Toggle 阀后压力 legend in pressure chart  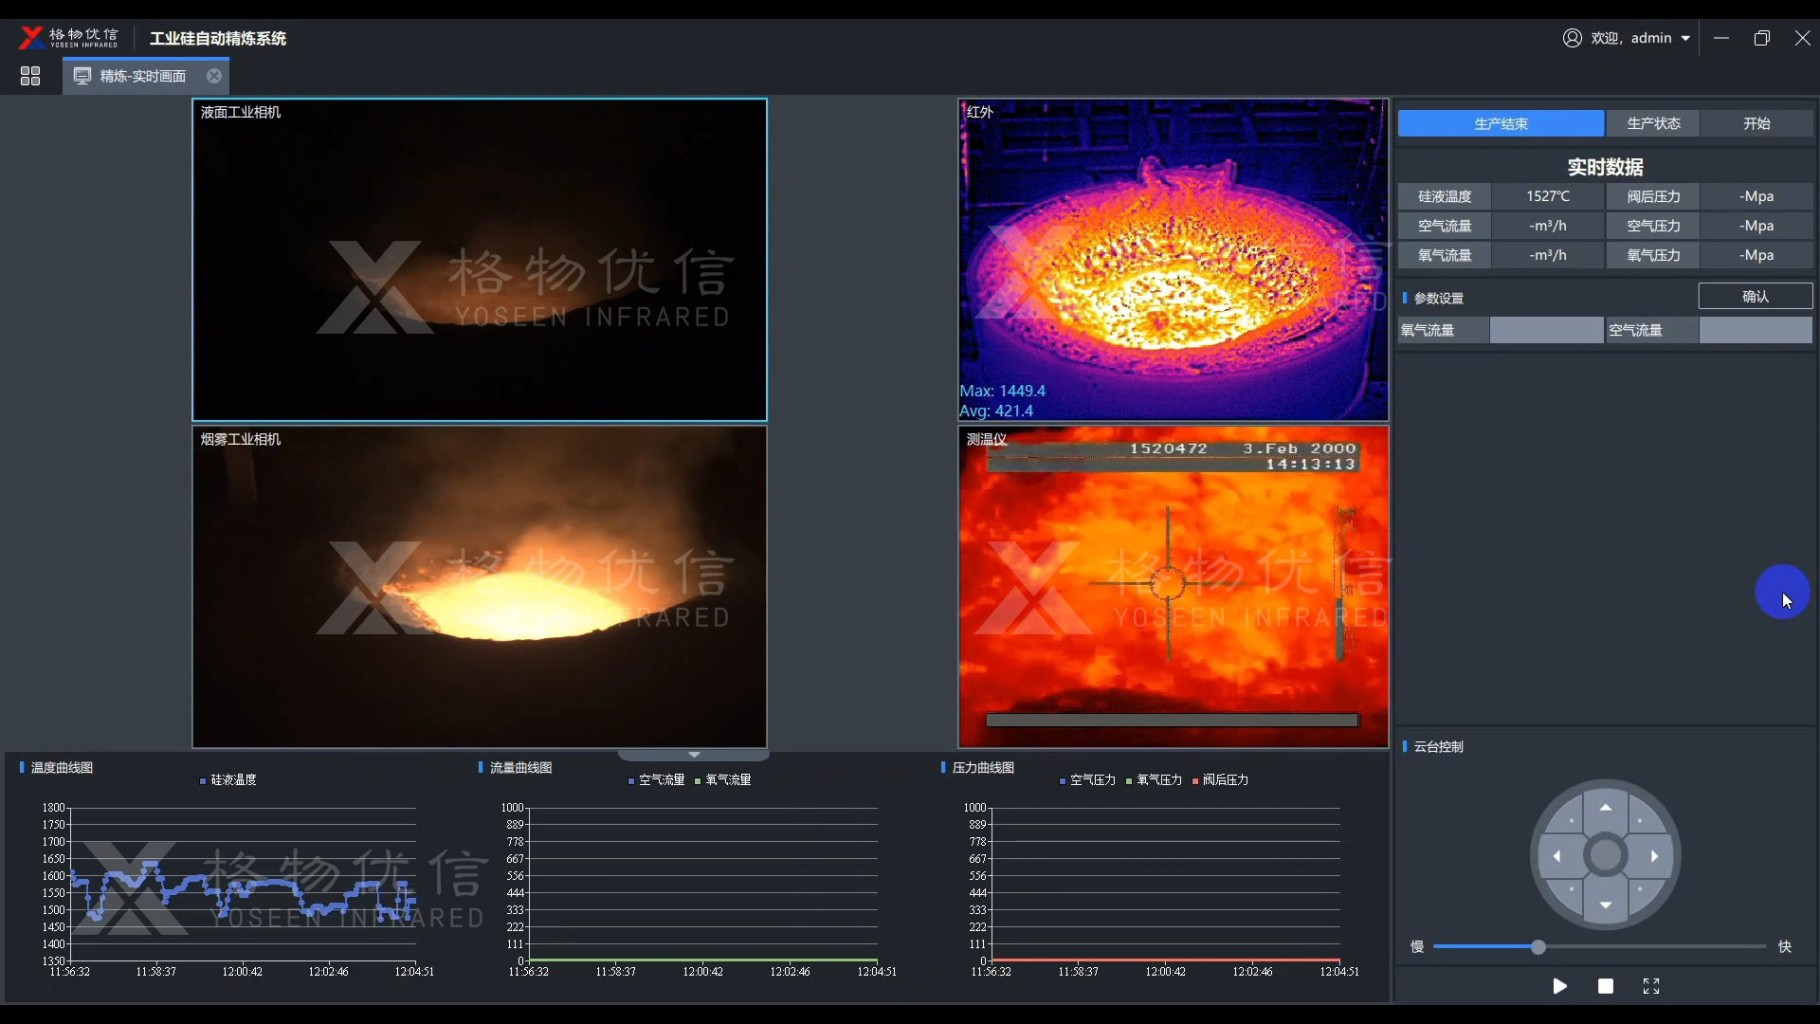click(1220, 780)
